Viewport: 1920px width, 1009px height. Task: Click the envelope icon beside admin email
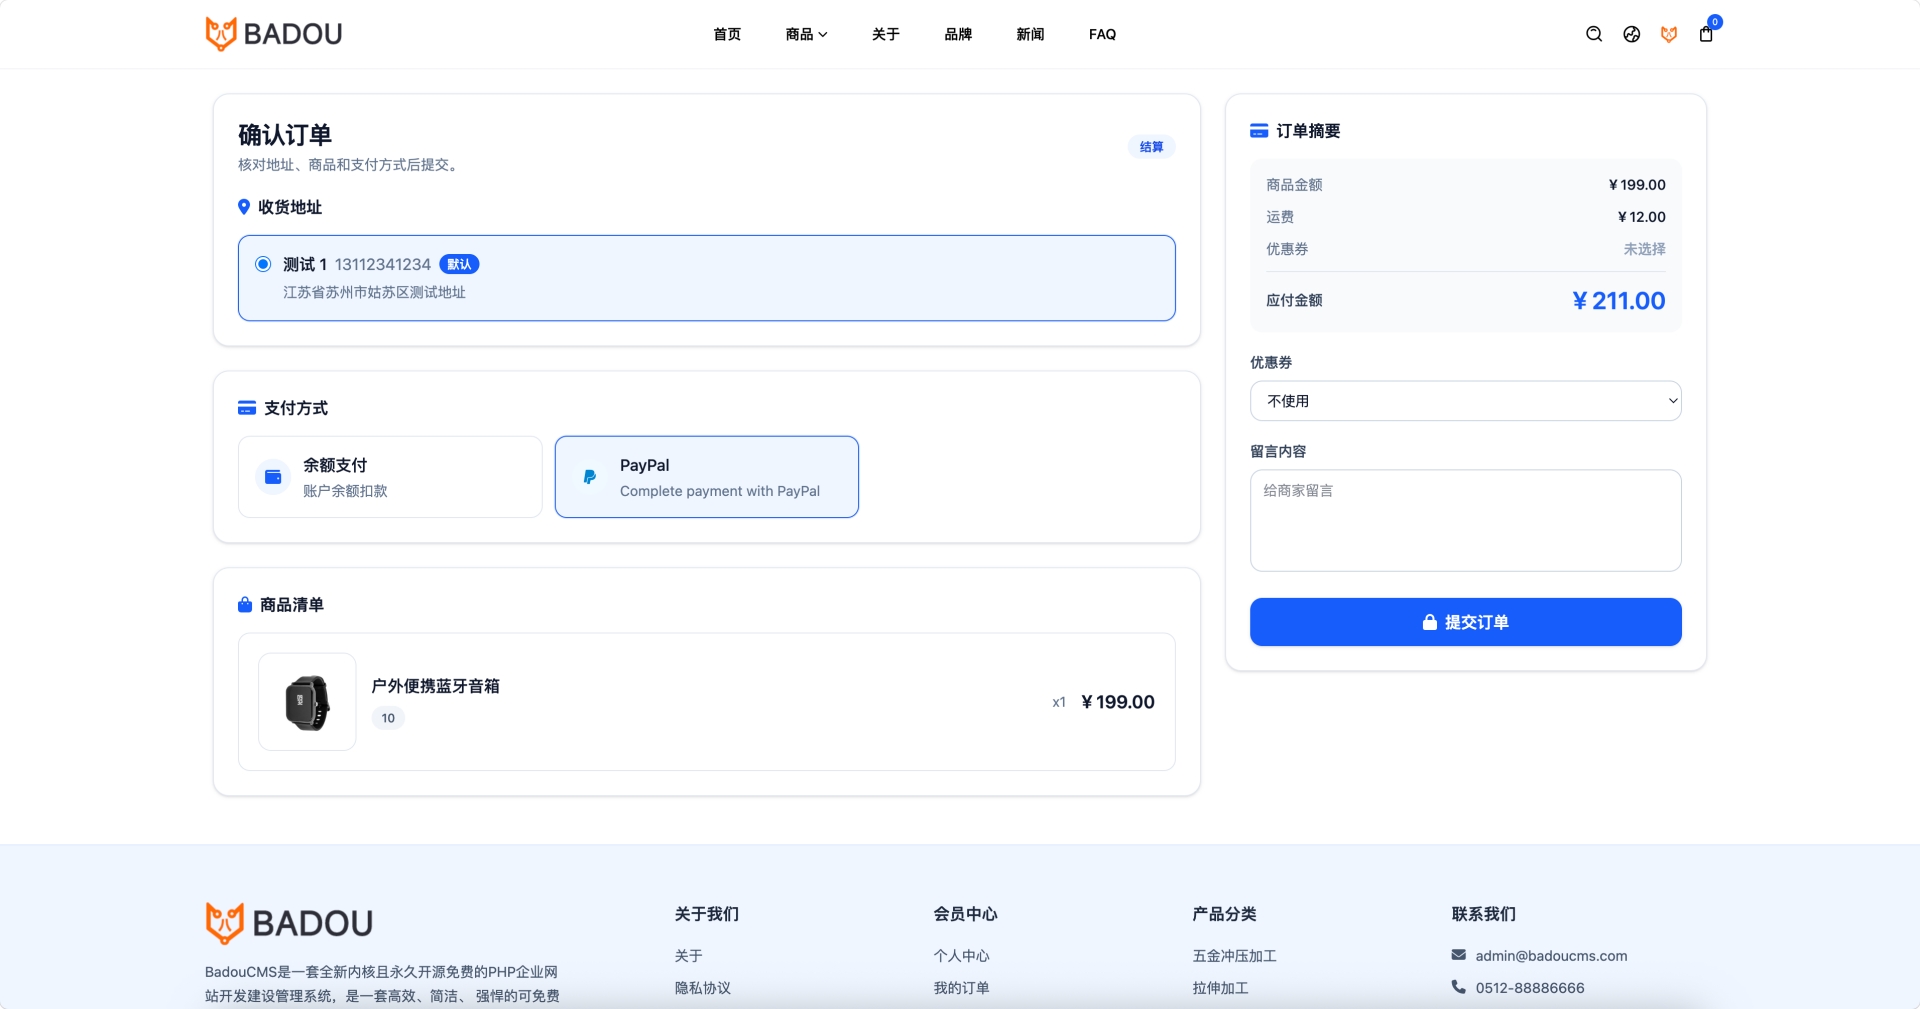pyautogui.click(x=1459, y=955)
